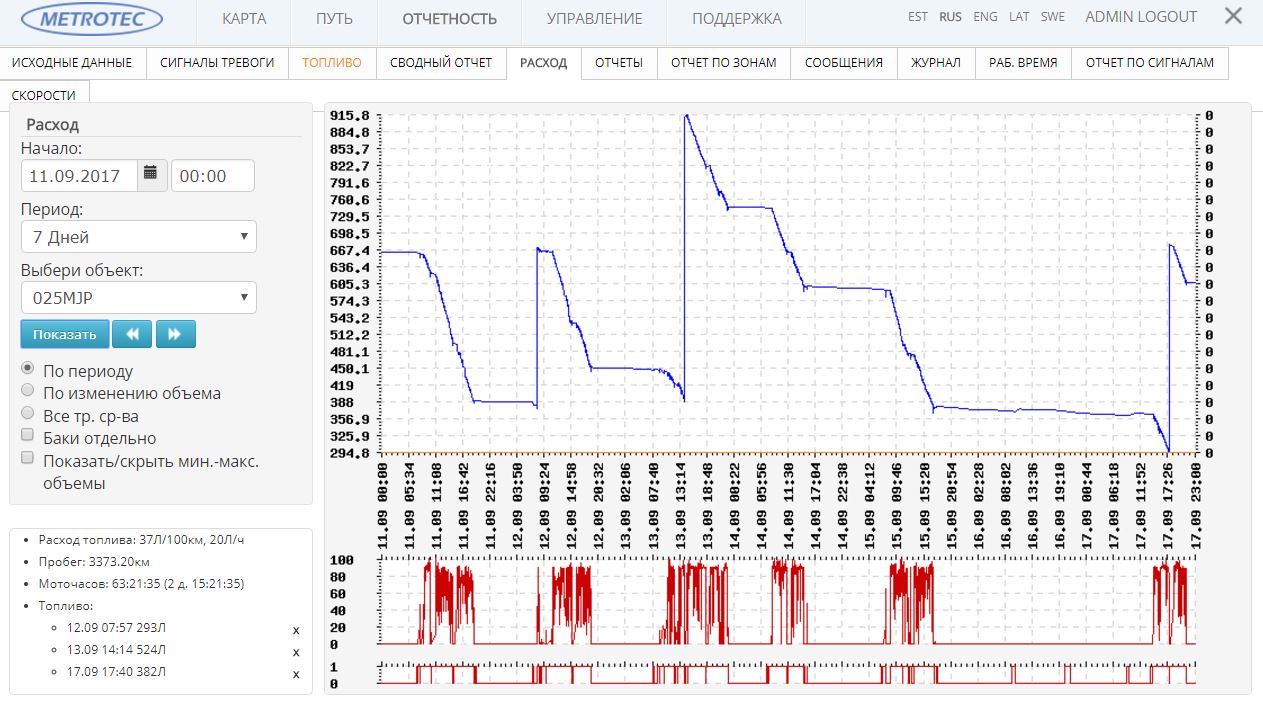Toggle 'Показать/скрыть мин.-макс. объемы' checkbox

(x=28, y=459)
